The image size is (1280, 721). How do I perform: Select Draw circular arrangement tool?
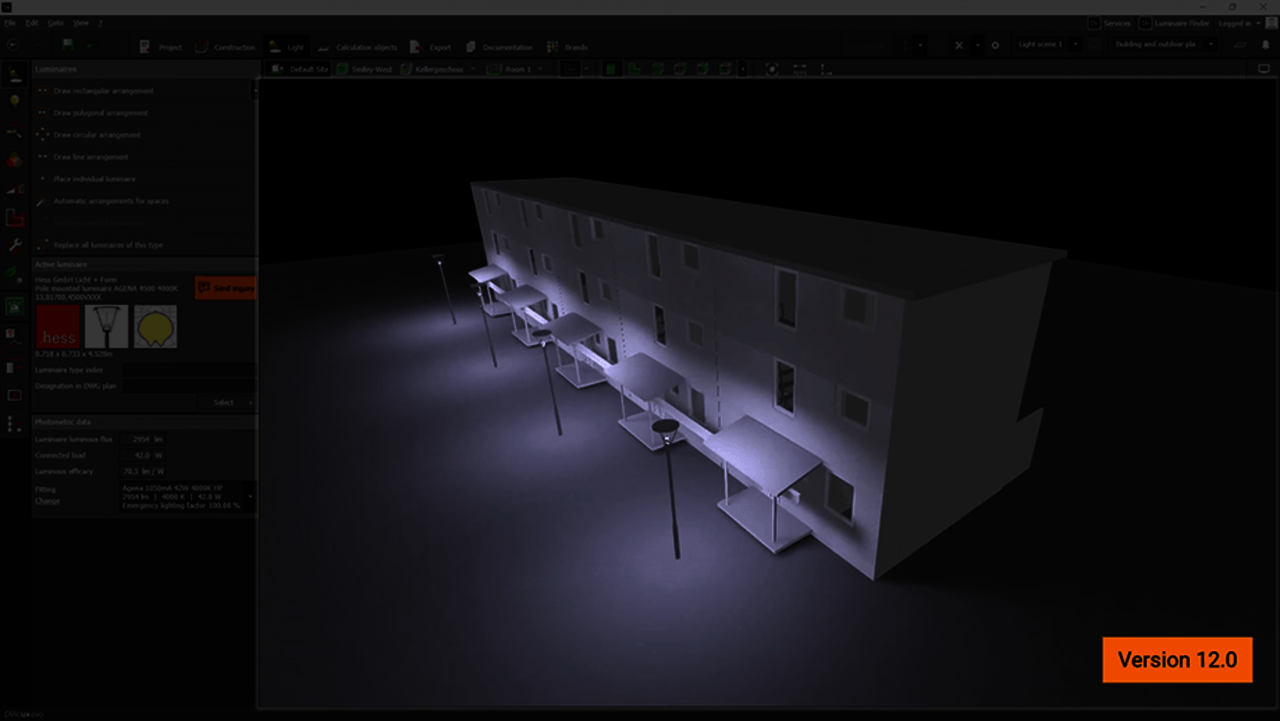point(97,135)
